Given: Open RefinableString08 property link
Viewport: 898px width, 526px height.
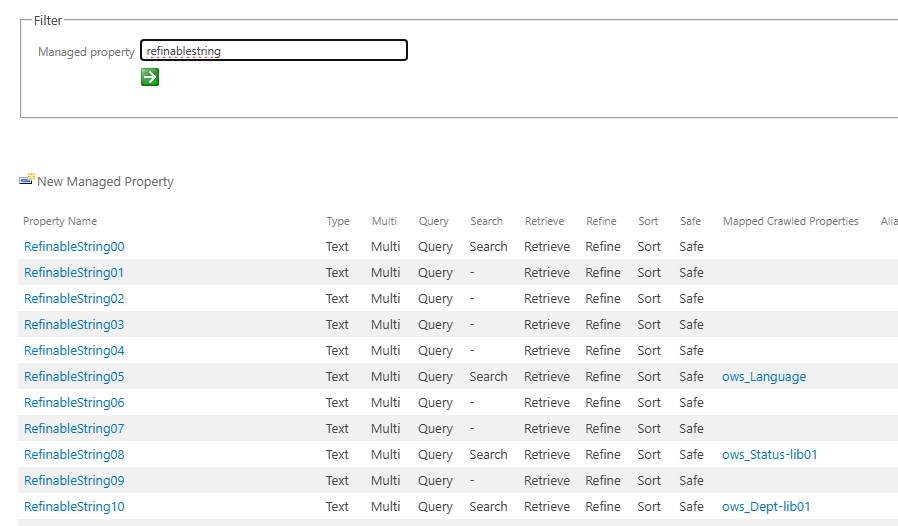Looking at the screenshot, I should pos(74,454).
